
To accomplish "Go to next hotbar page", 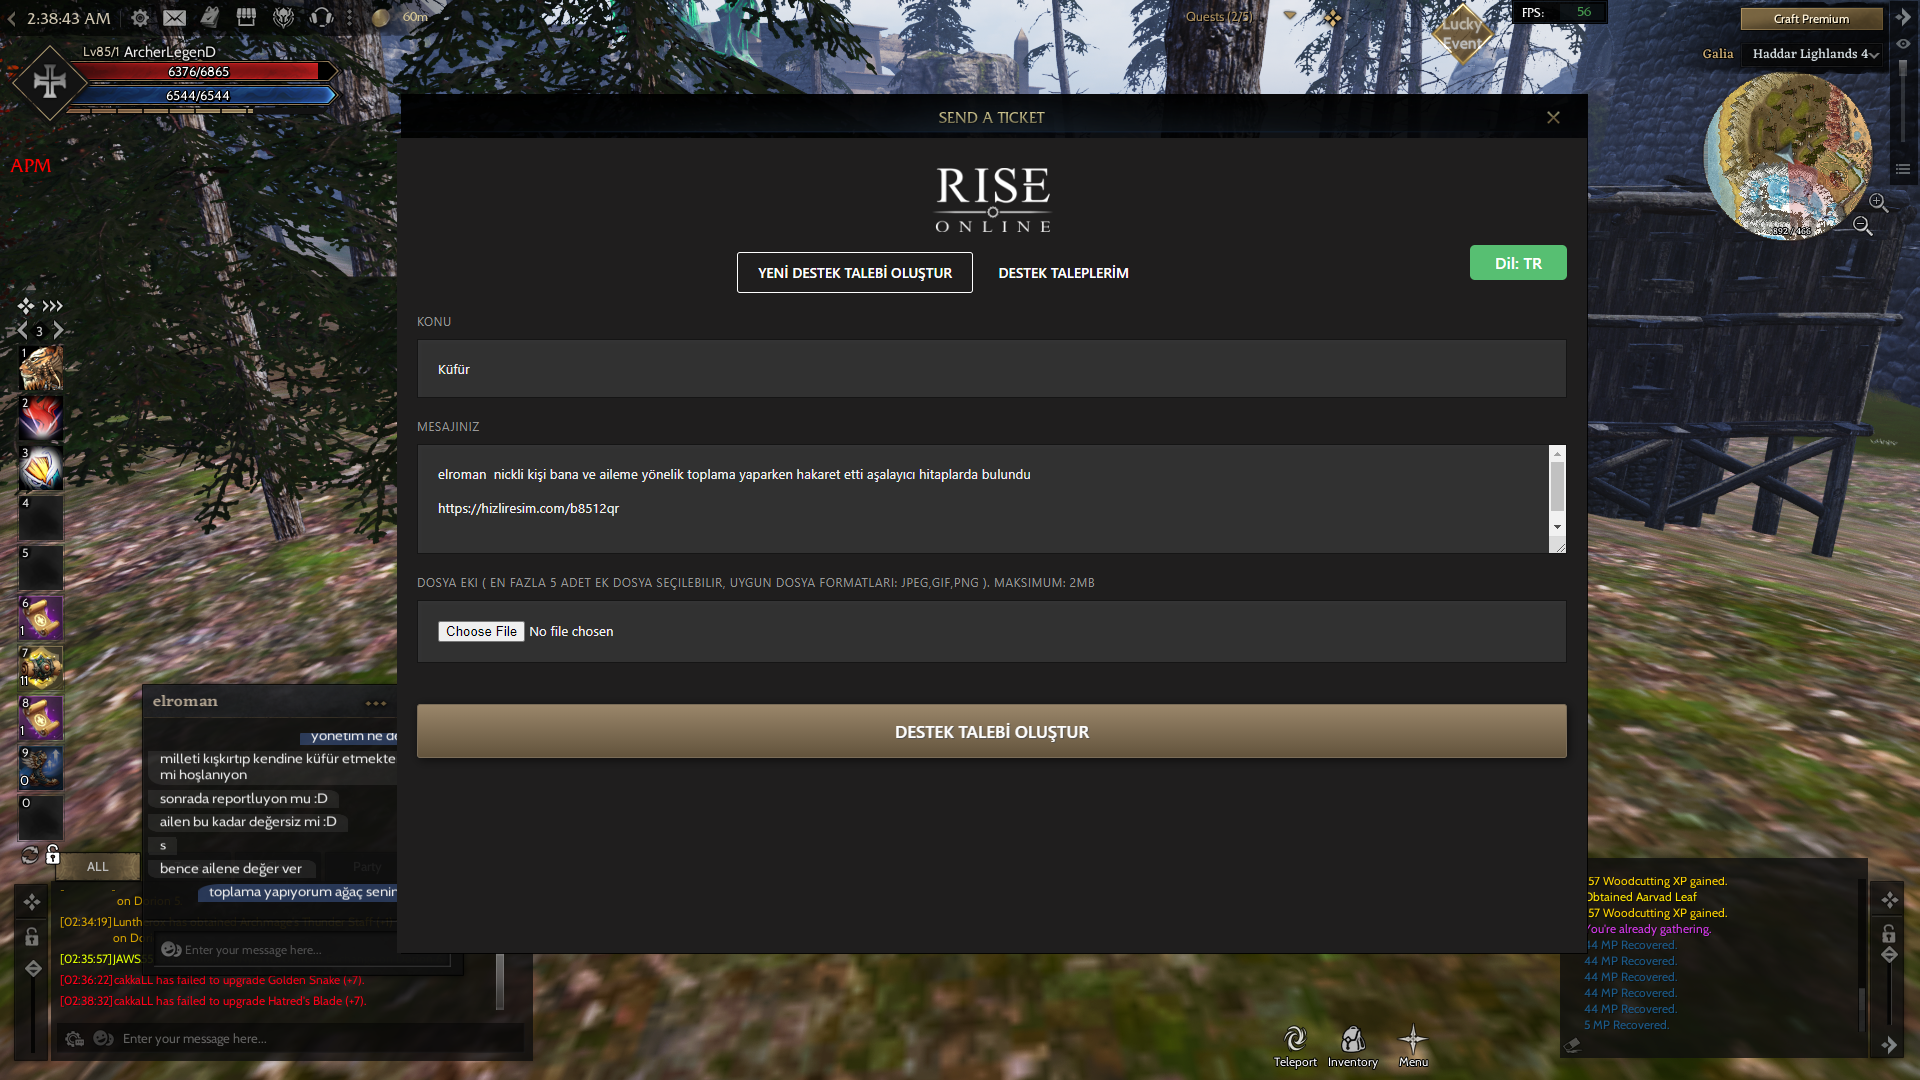I will click(x=58, y=330).
